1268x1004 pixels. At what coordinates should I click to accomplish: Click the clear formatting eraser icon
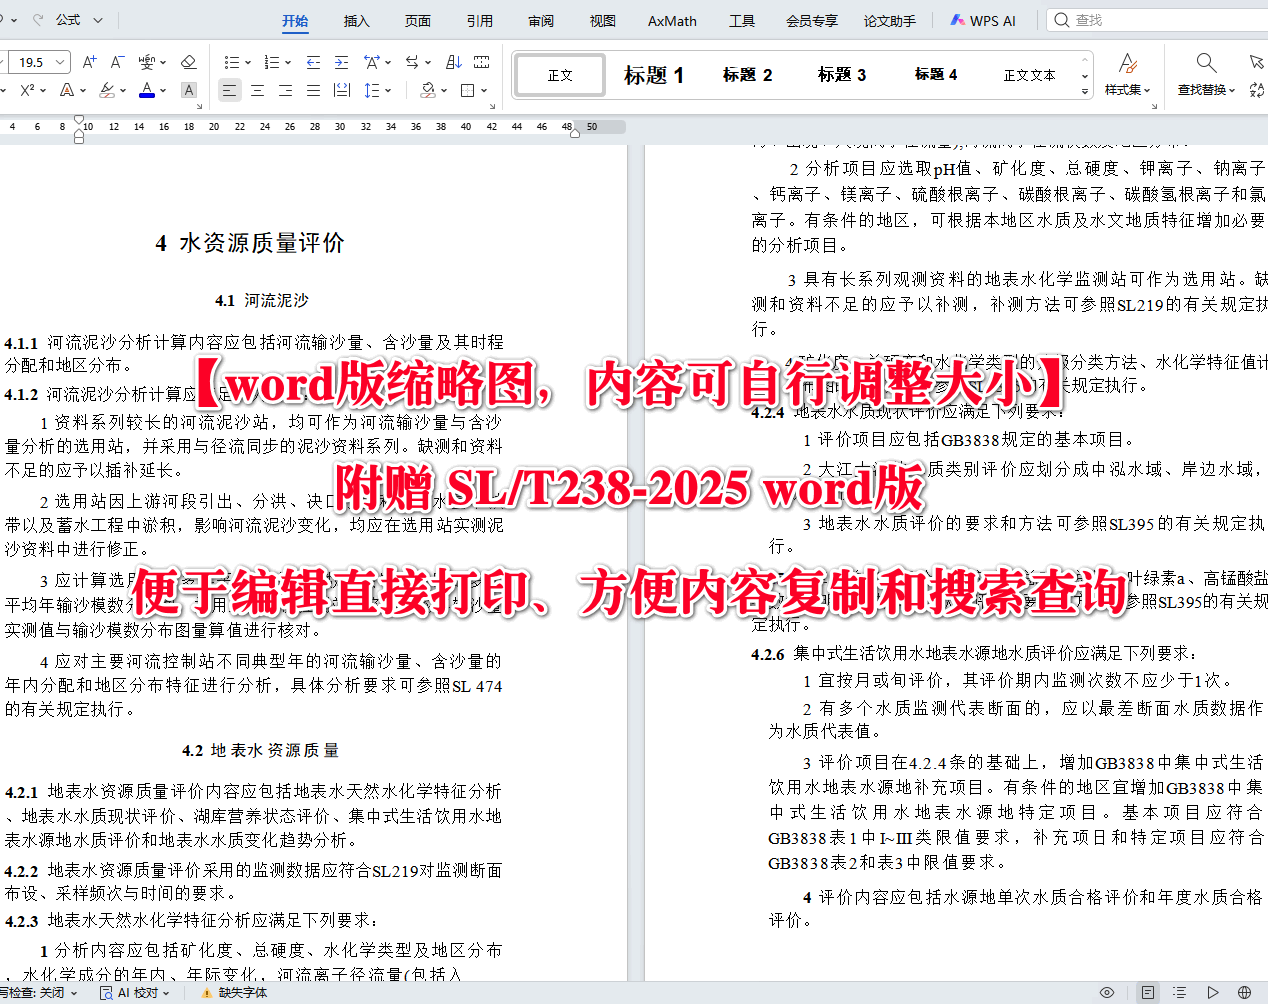point(188,62)
